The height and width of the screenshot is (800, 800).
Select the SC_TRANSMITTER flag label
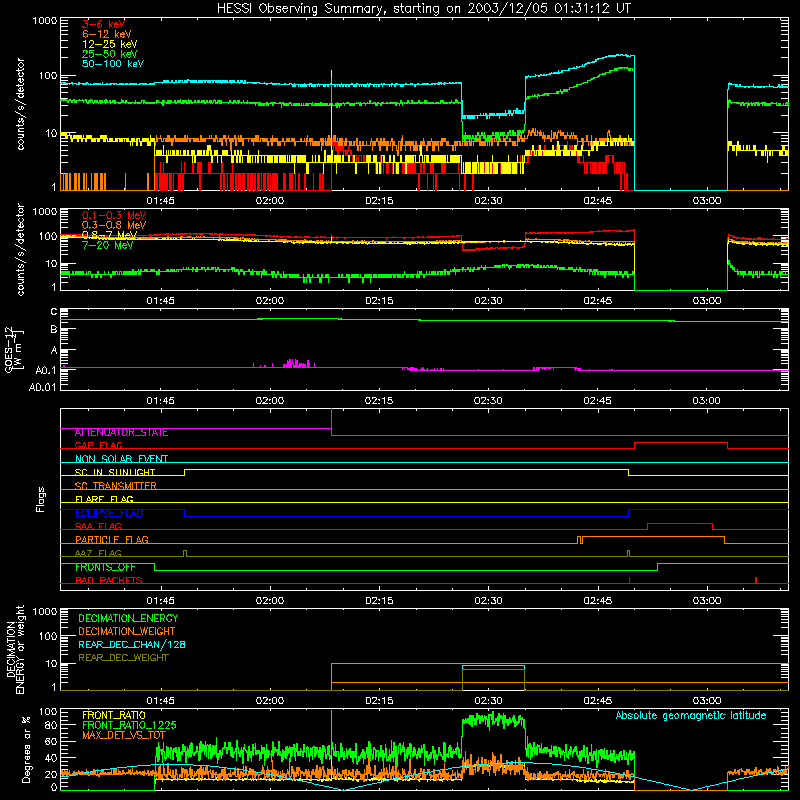coord(115,486)
